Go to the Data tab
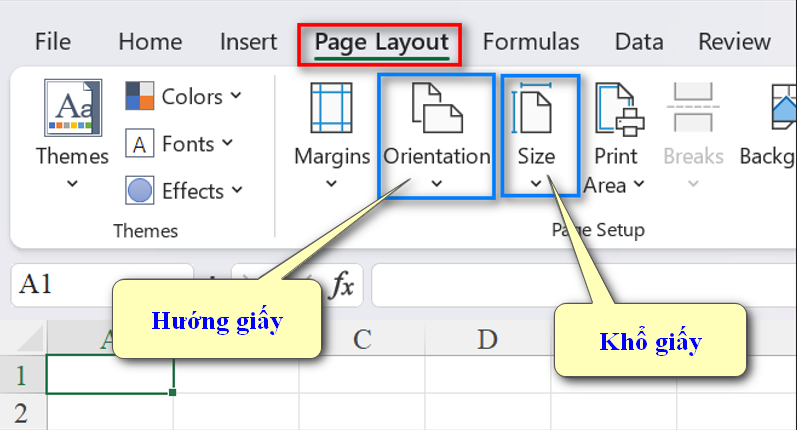 coord(639,42)
